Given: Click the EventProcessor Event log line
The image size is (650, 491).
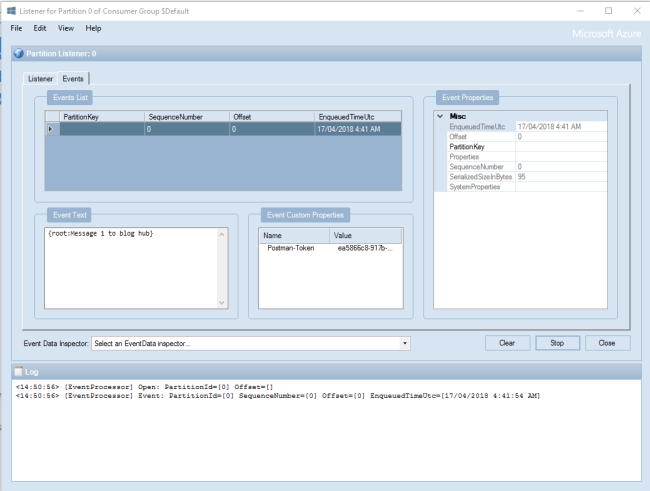Looking at the screenshot, I should (x=278, y=396).
